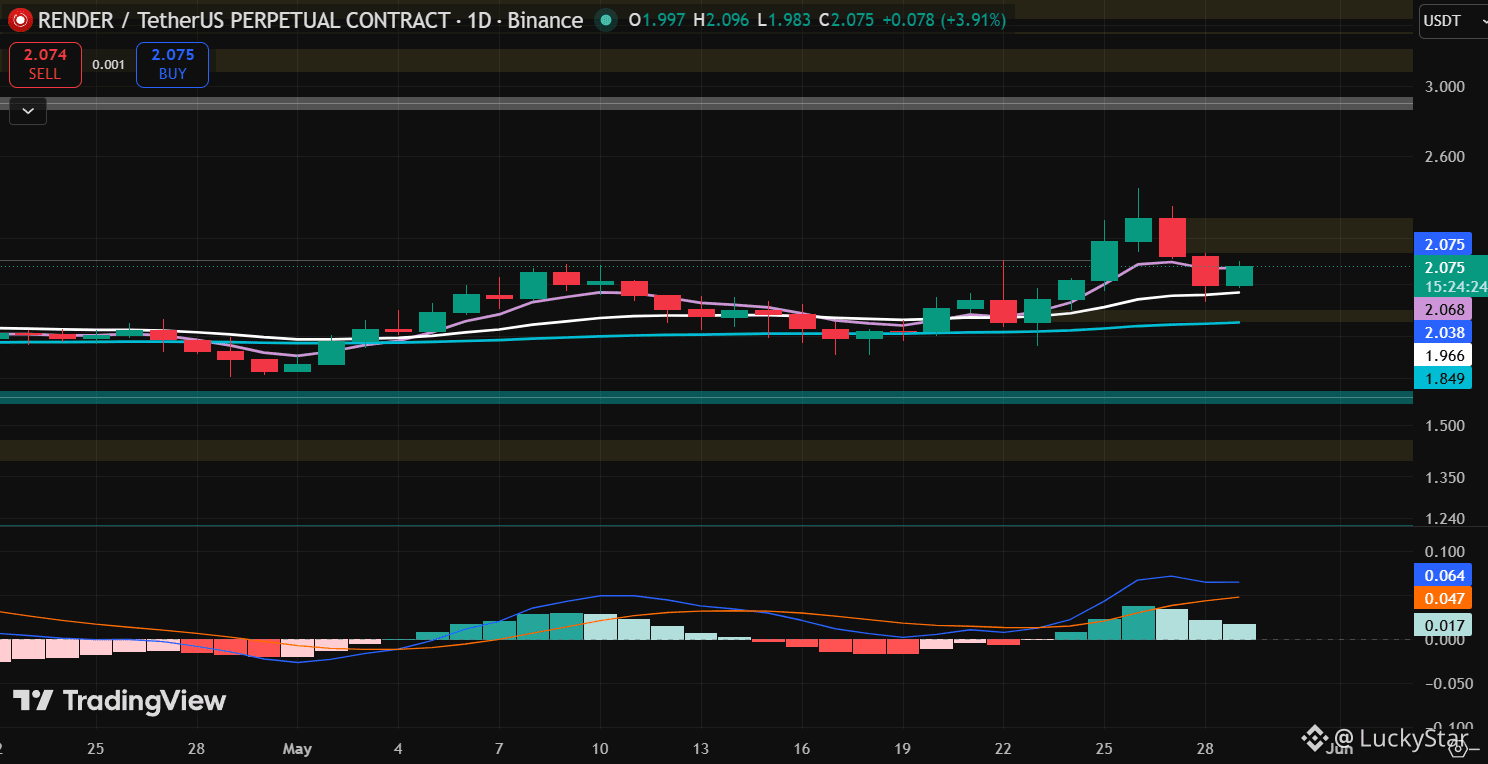
Task: Click the date label 16 on the time axis
Action: pyautogui.click(x=802, y=748)
